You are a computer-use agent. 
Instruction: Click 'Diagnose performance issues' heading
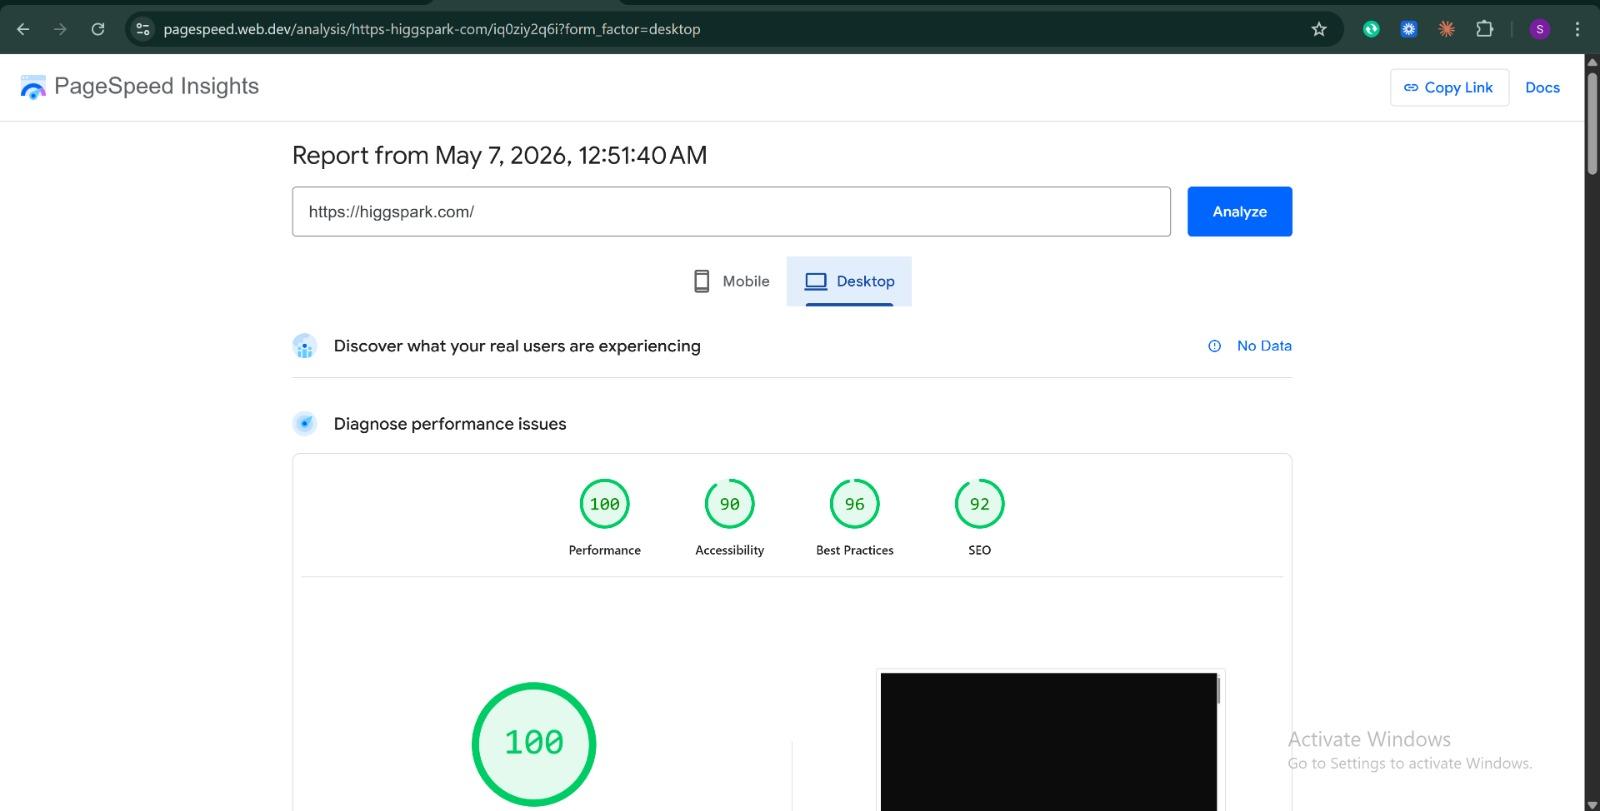point(450,424)
